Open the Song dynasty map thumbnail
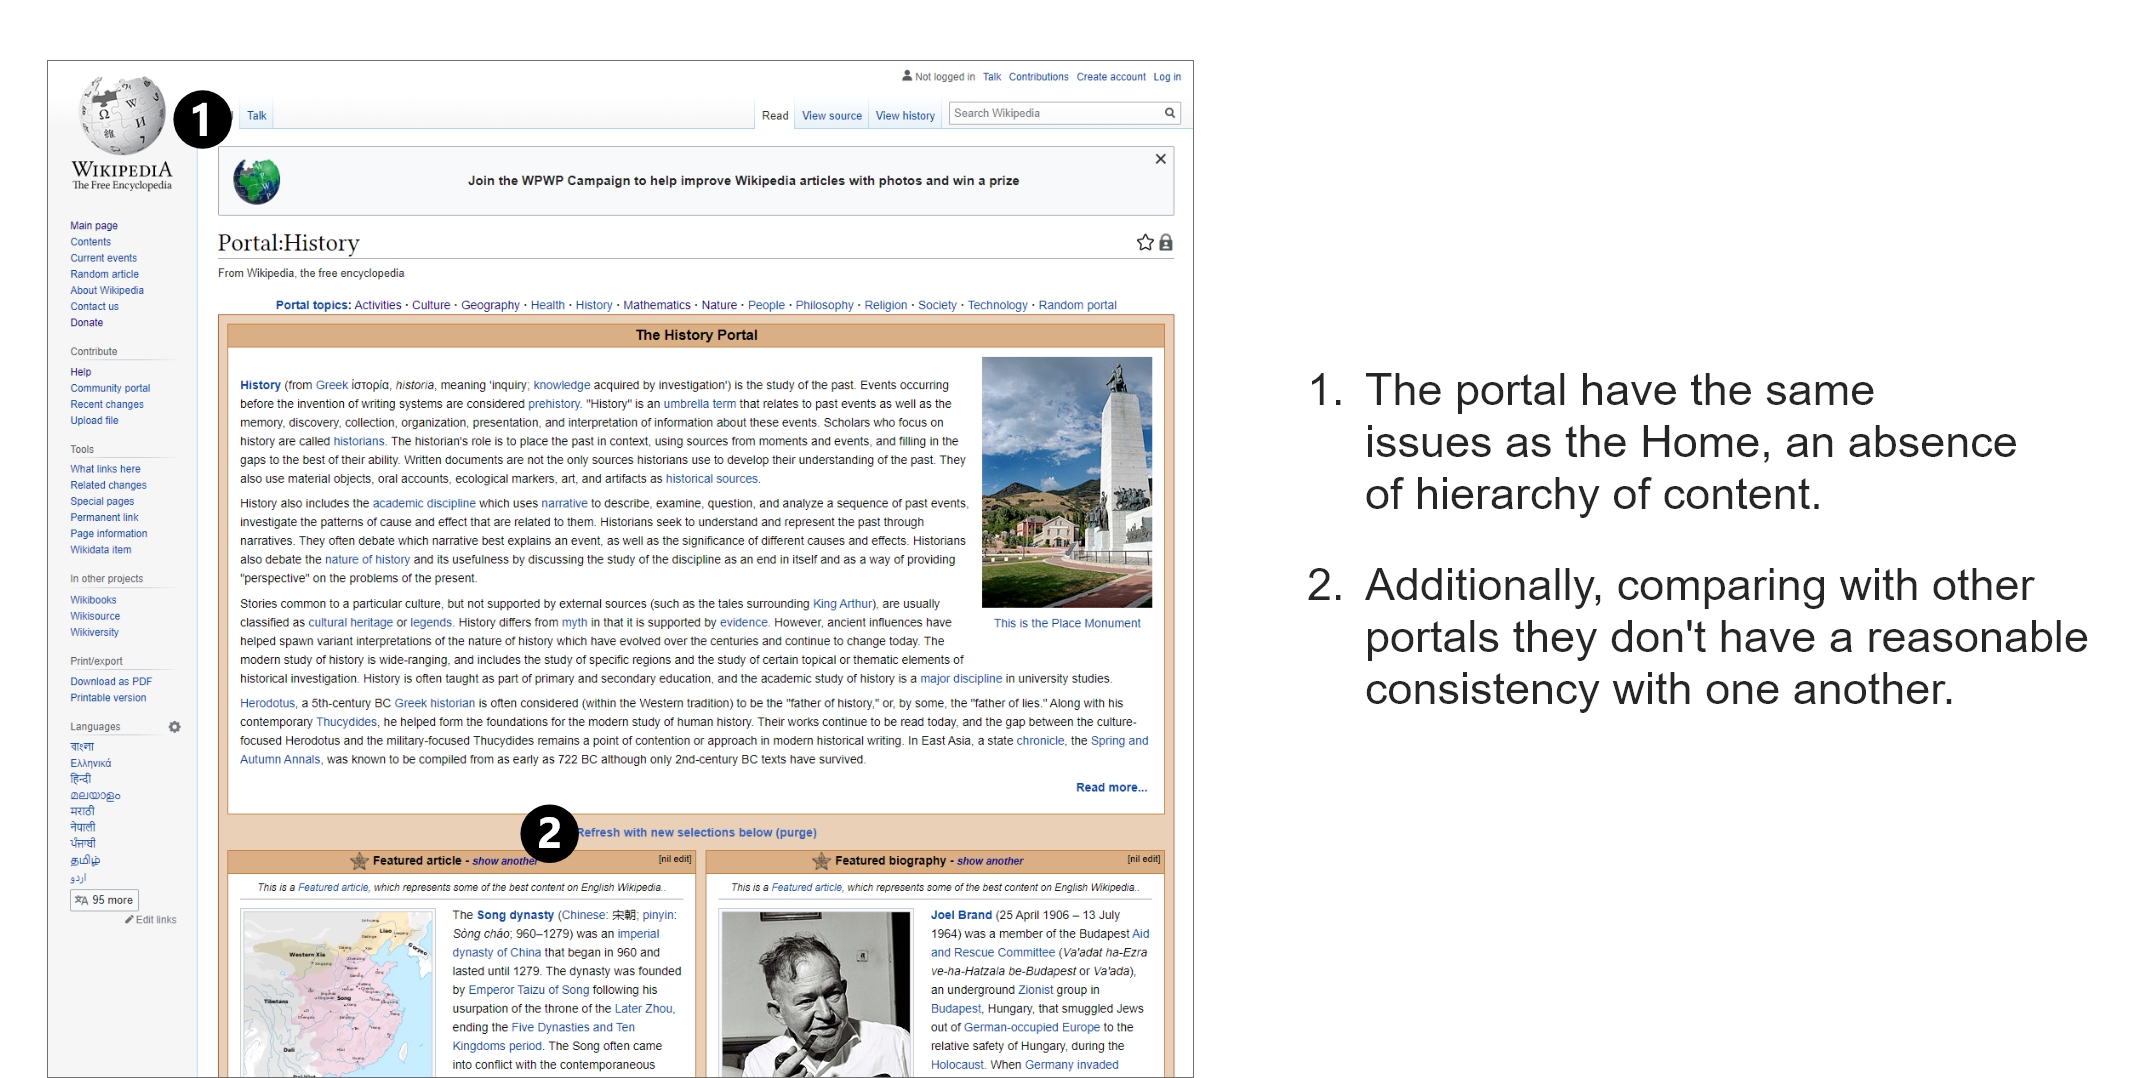 pyautogui.click(x=338, y=990)
